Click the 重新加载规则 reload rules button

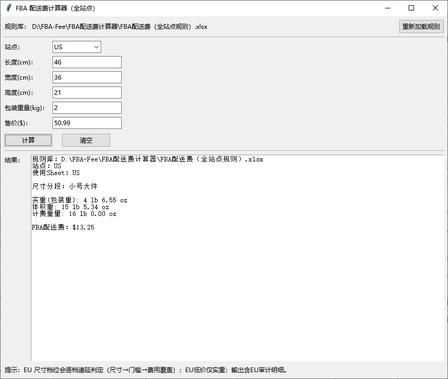pyautogui.click(x=421, y=26)
